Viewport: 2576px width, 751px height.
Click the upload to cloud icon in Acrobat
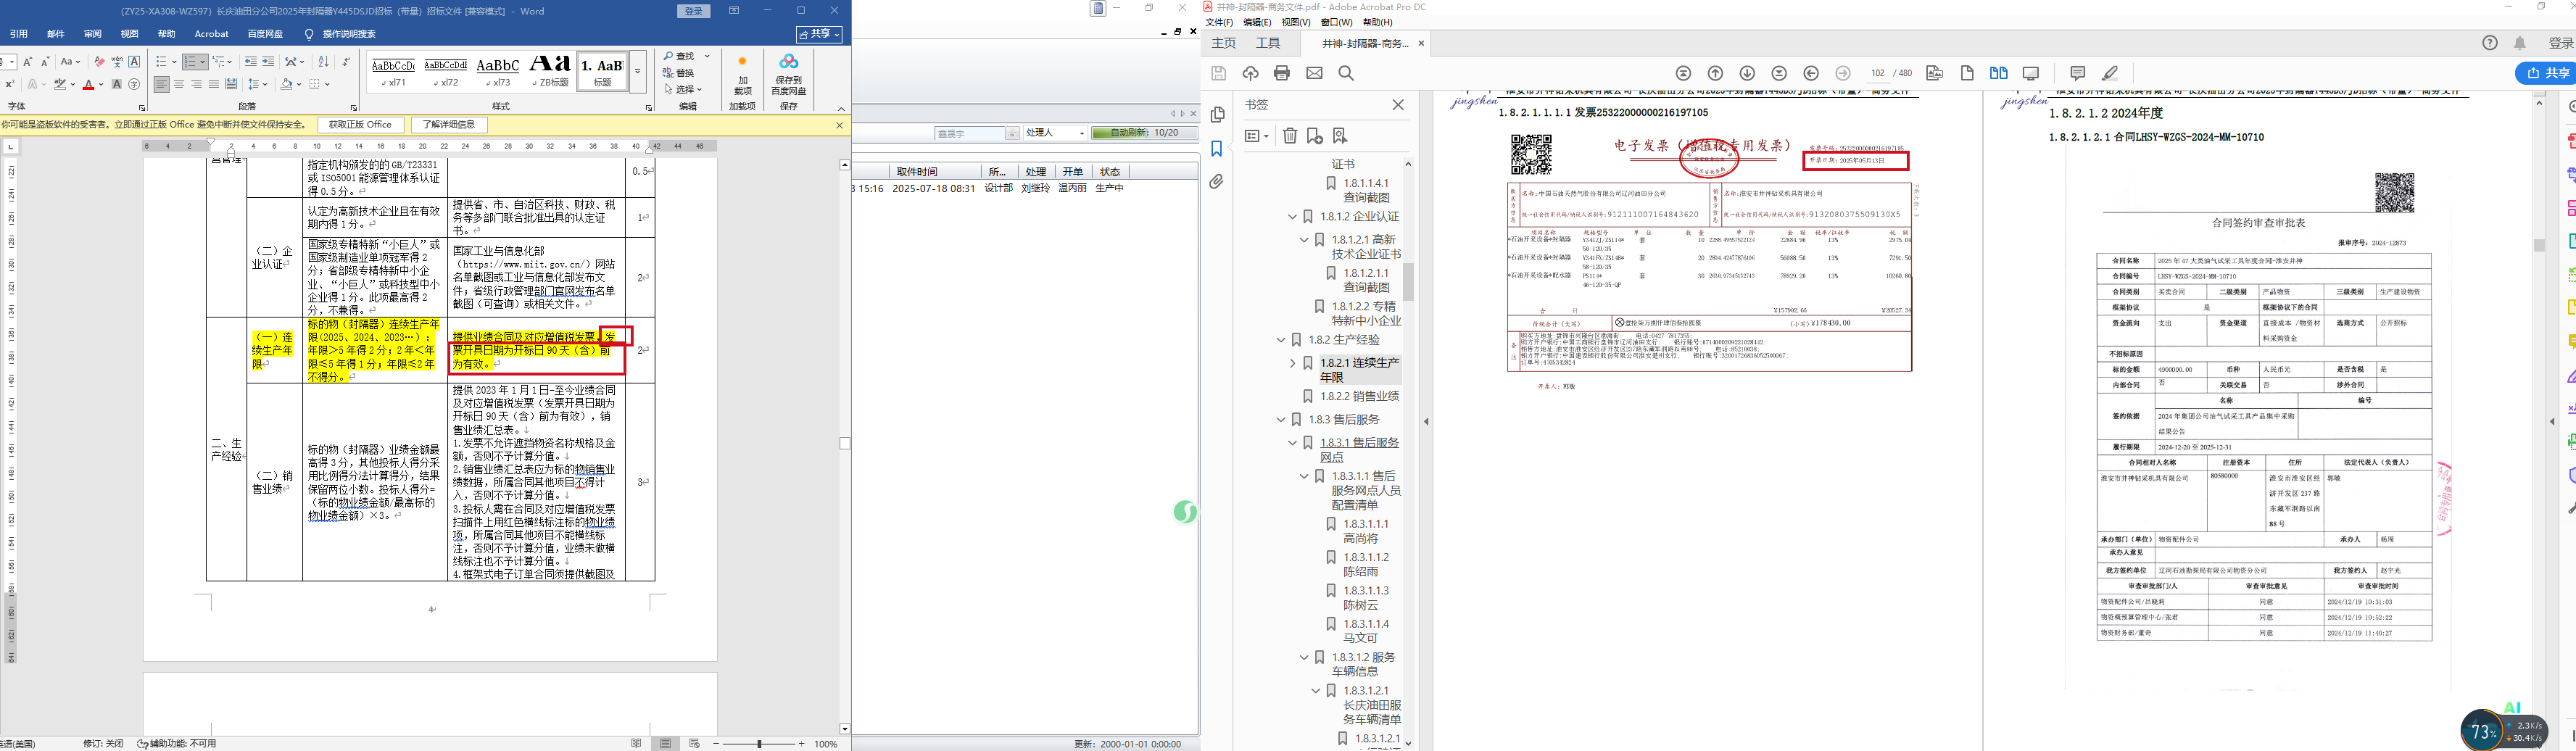(1250, 73)
